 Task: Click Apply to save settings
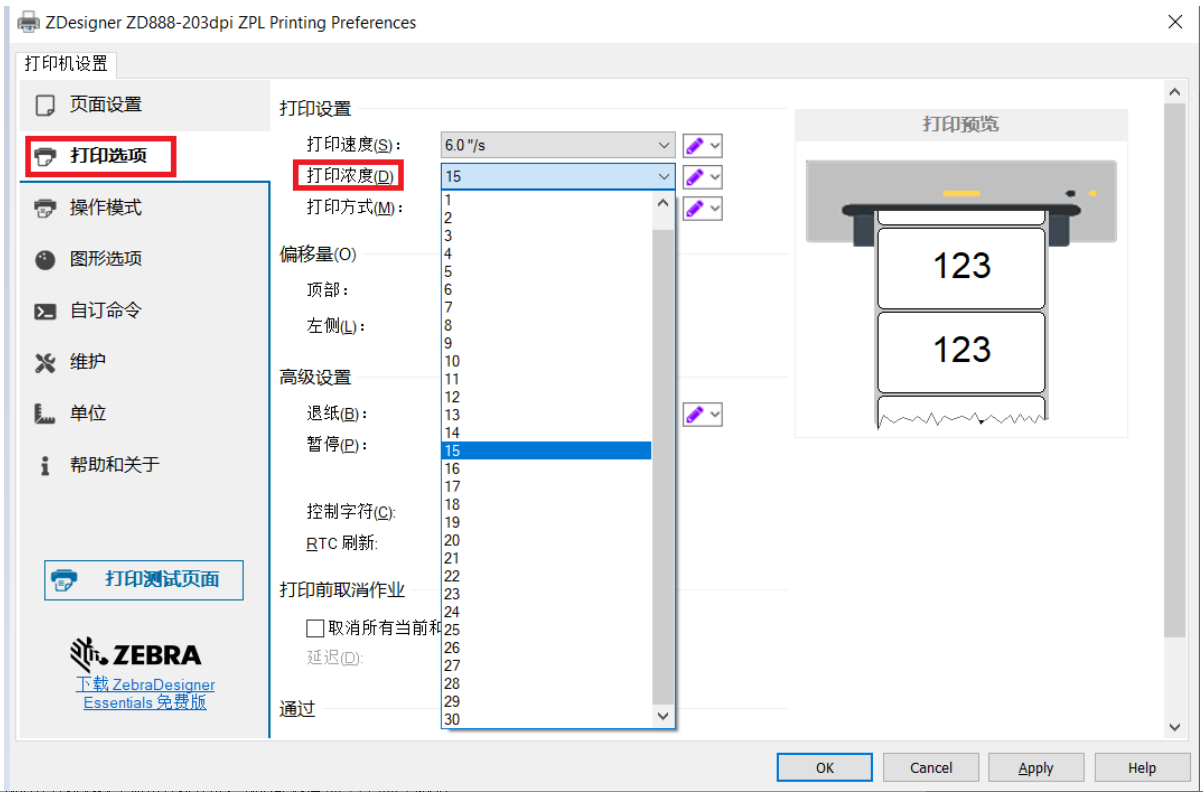coord(1036,767)
